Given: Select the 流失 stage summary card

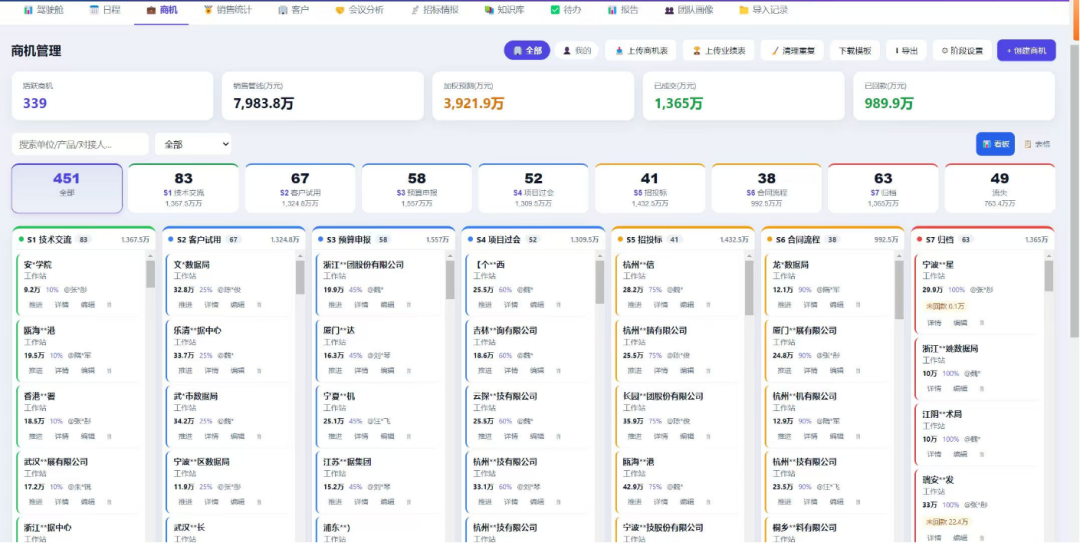Looking at the screenshot, I should tap(999, 188).
